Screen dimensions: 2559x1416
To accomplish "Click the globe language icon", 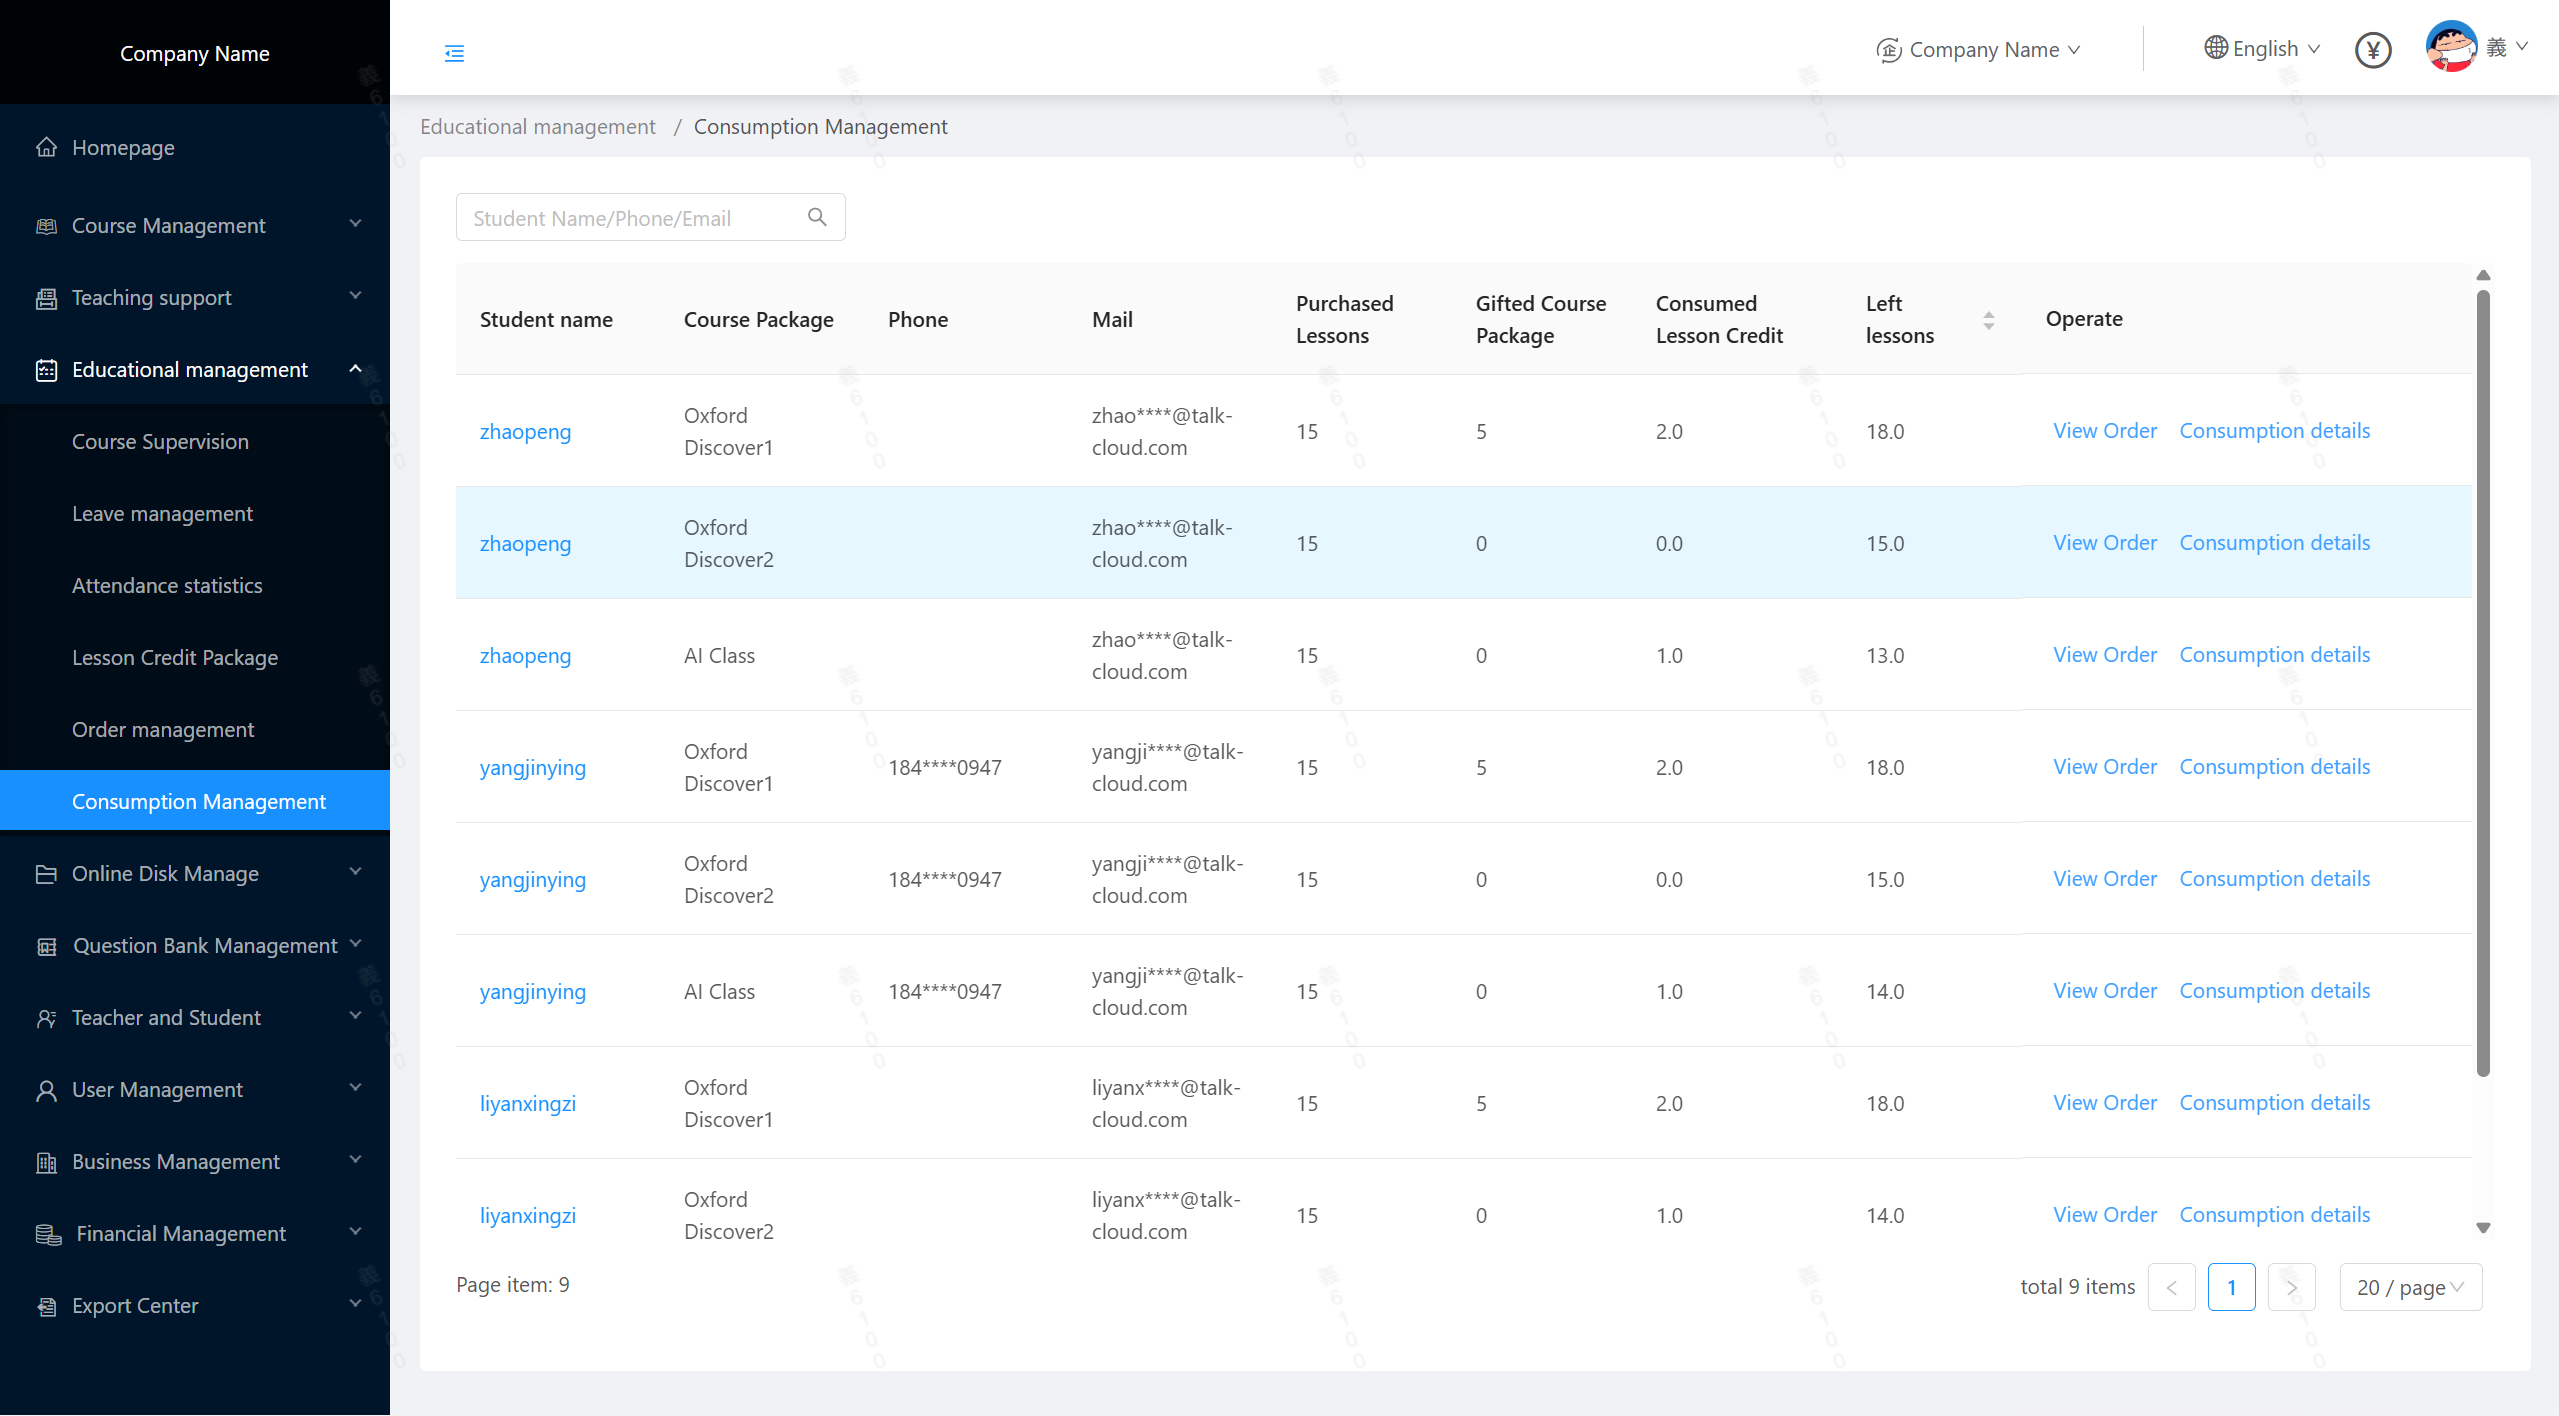I will click(x=2215, y=48).
